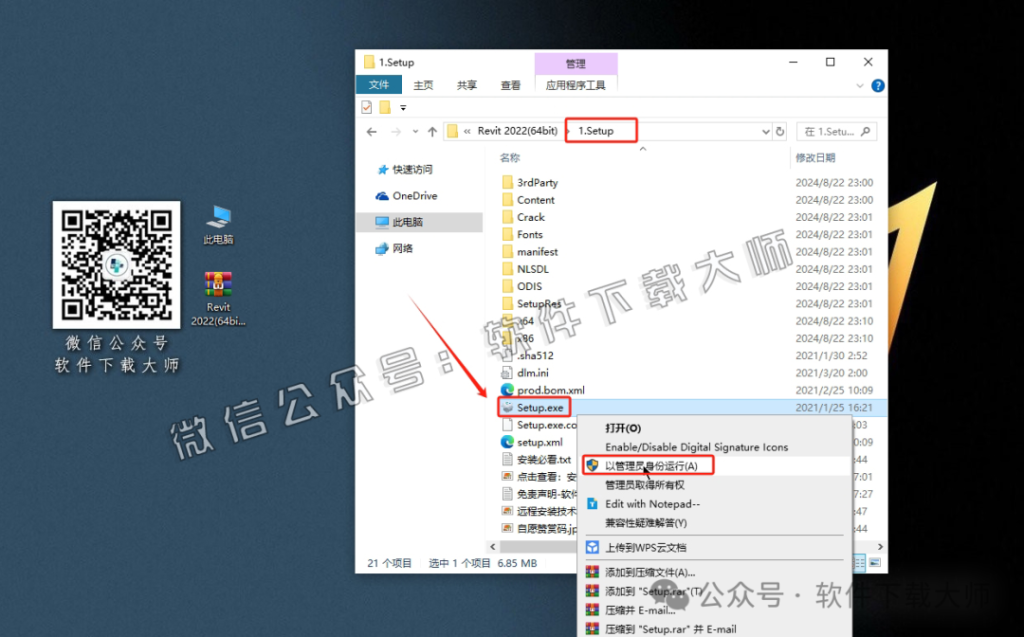1024x637 pixels.
Task: Click the Notepad icon next to Edit with Notepad
Action: tap(593, 504)
